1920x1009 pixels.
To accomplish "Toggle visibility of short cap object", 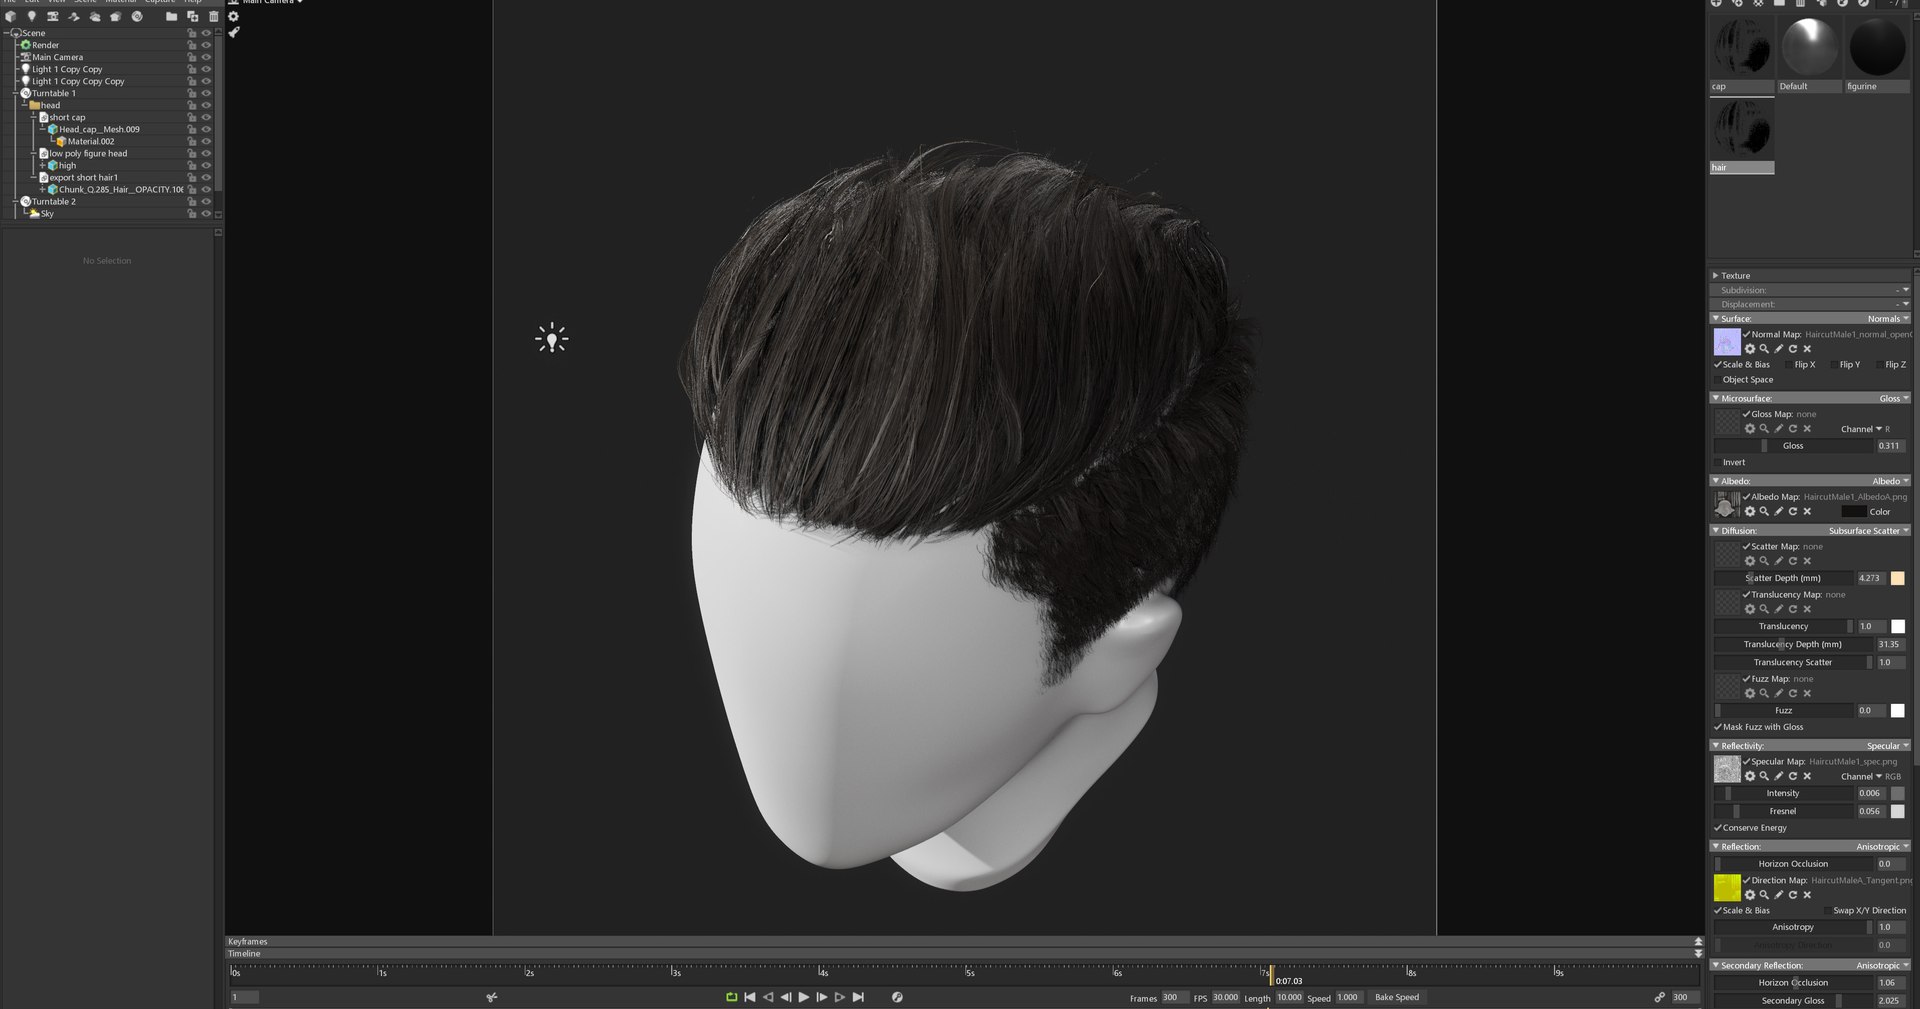I will [206, 117].
